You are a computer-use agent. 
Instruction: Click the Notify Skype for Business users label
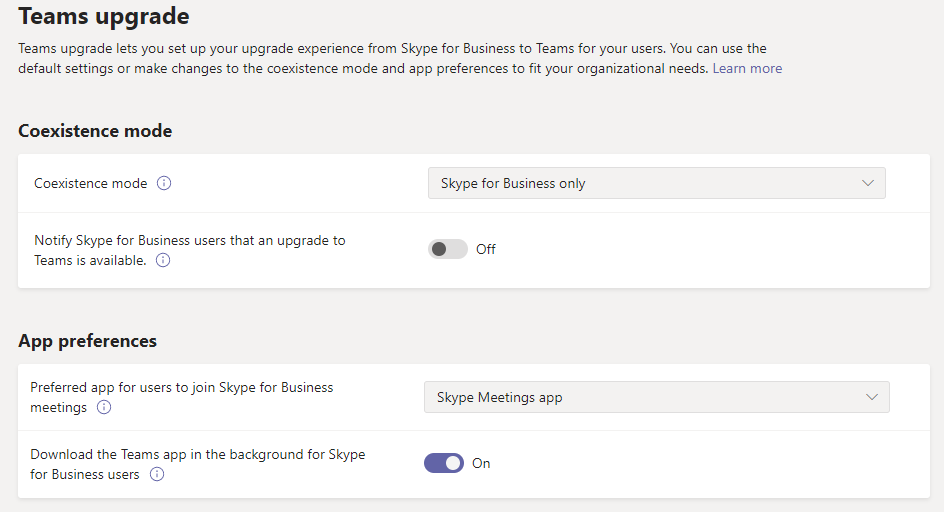pos(190,250)
